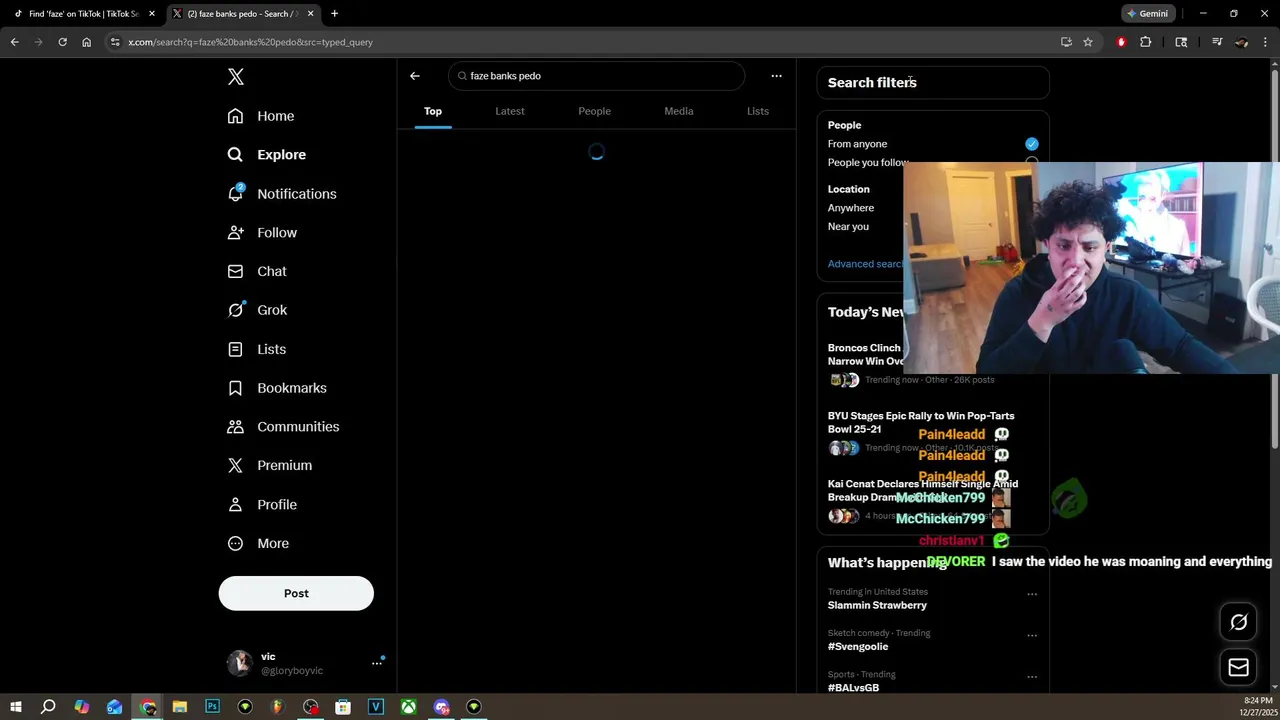Open search options three-dot menu

coord(776,76)
